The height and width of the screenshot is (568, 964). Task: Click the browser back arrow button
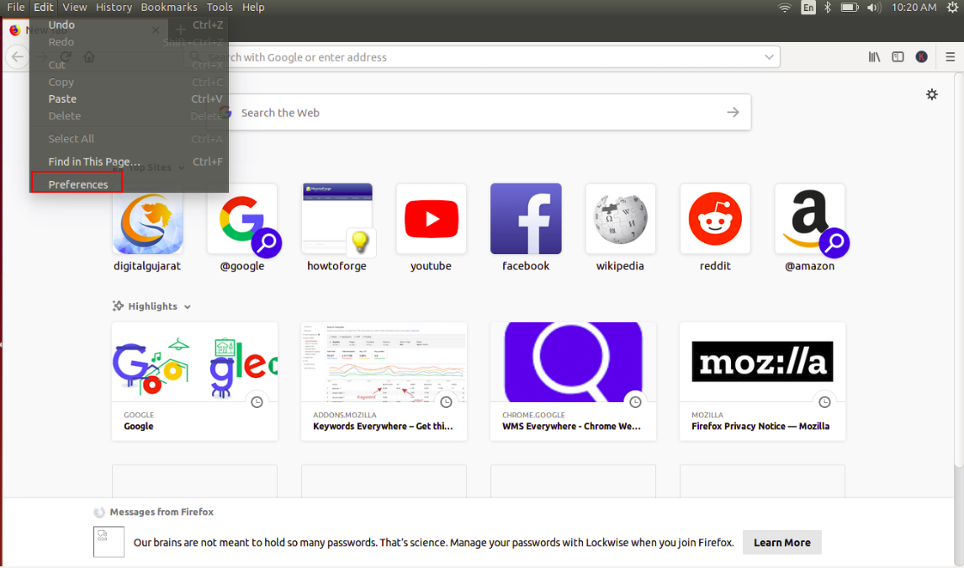point(17,57)
